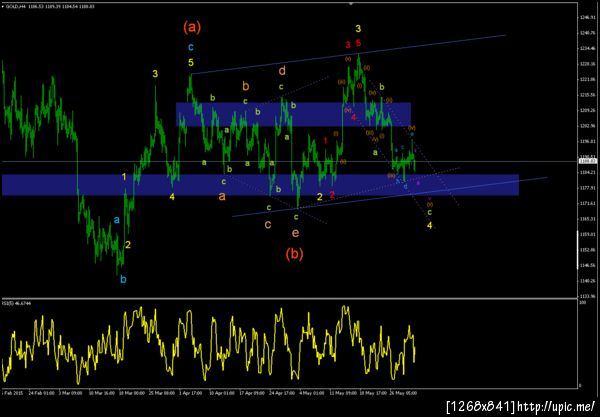Screen dimensions: 600x417
Task: Click the red 3 wave label
Action: click(x=348, y=45)
